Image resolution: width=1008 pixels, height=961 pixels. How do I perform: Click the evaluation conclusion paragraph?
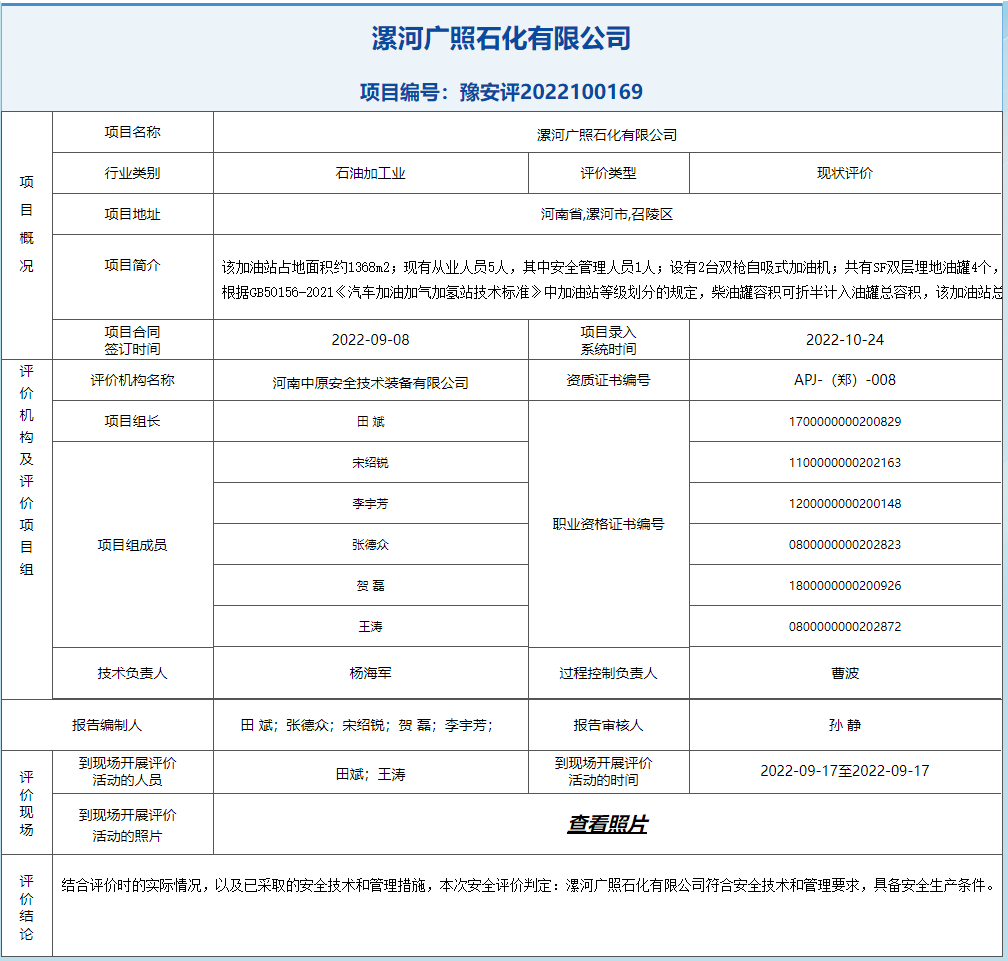click(527, 885)
